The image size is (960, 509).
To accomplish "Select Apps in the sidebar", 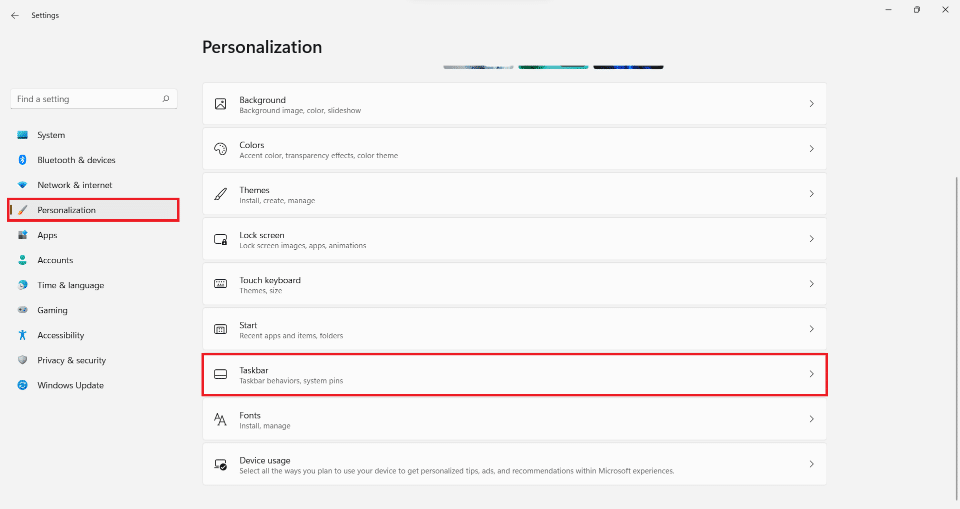I will click(x=47, y=235).
